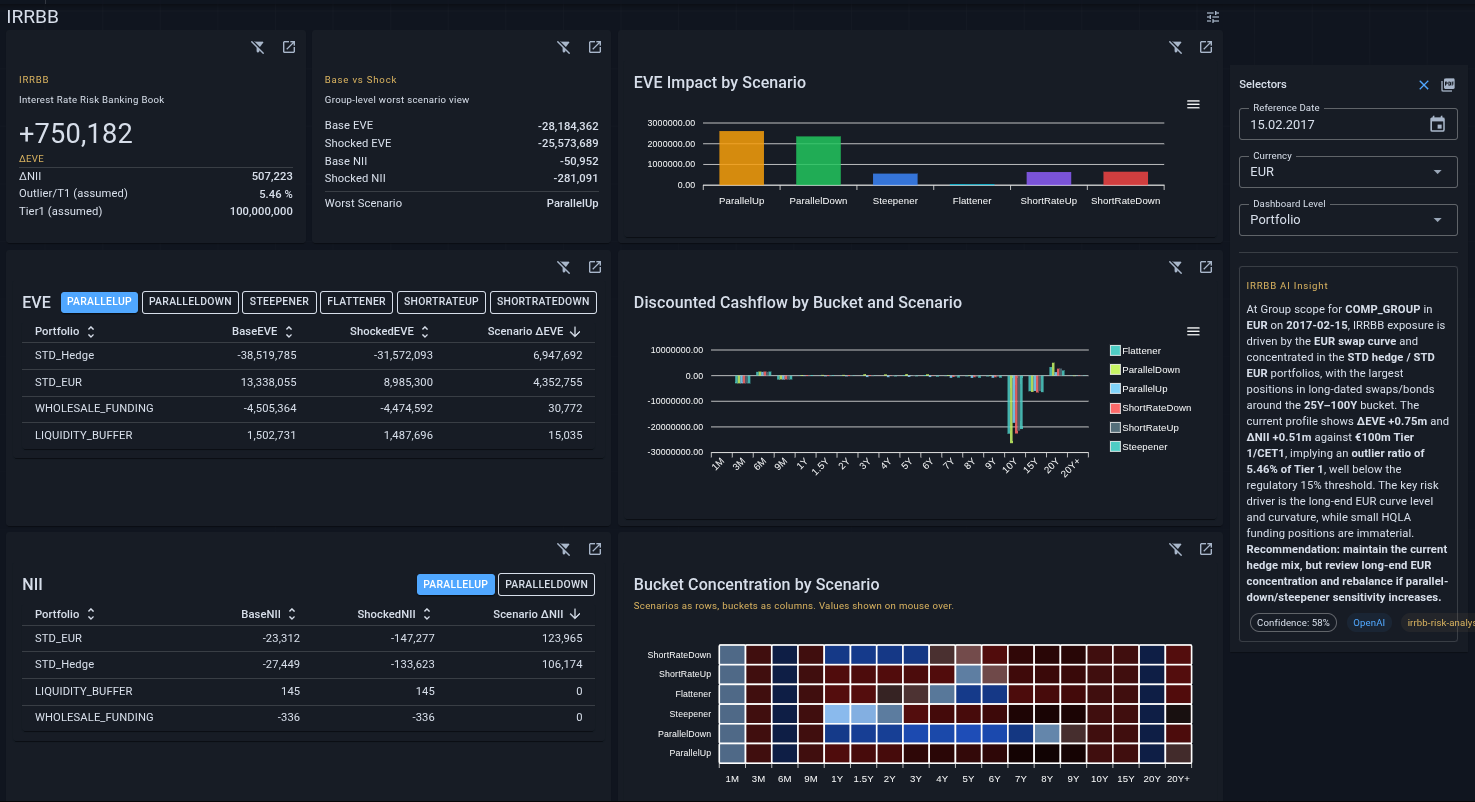This screenshot has height=802, width=1475.
Task: Open EVE table panel externally
Action: point(595,267)
